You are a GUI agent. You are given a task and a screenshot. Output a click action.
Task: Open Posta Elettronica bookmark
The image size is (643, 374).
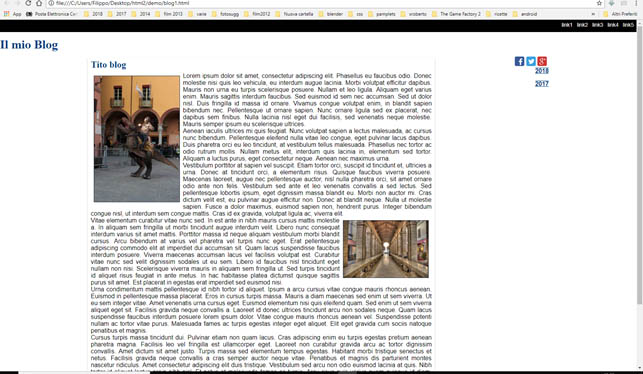(51, 14)
